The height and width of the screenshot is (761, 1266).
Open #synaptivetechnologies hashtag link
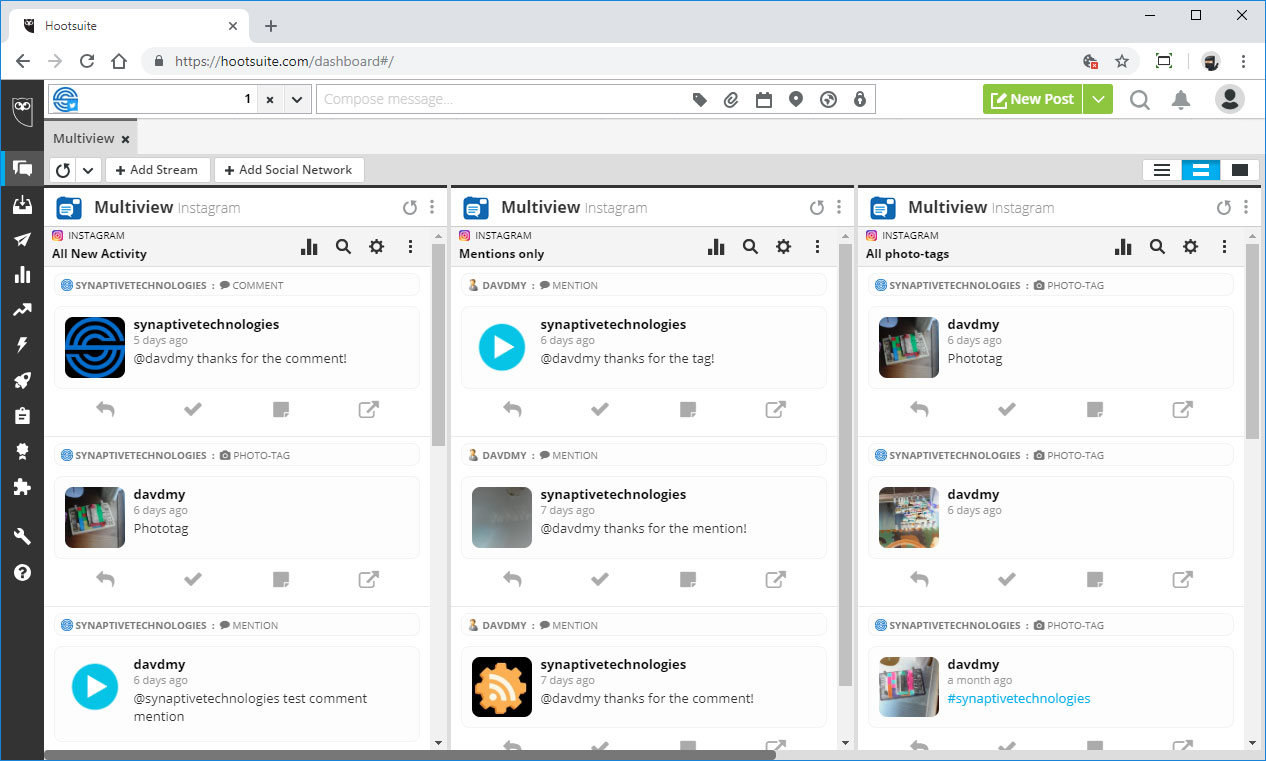click(1019, 698)
